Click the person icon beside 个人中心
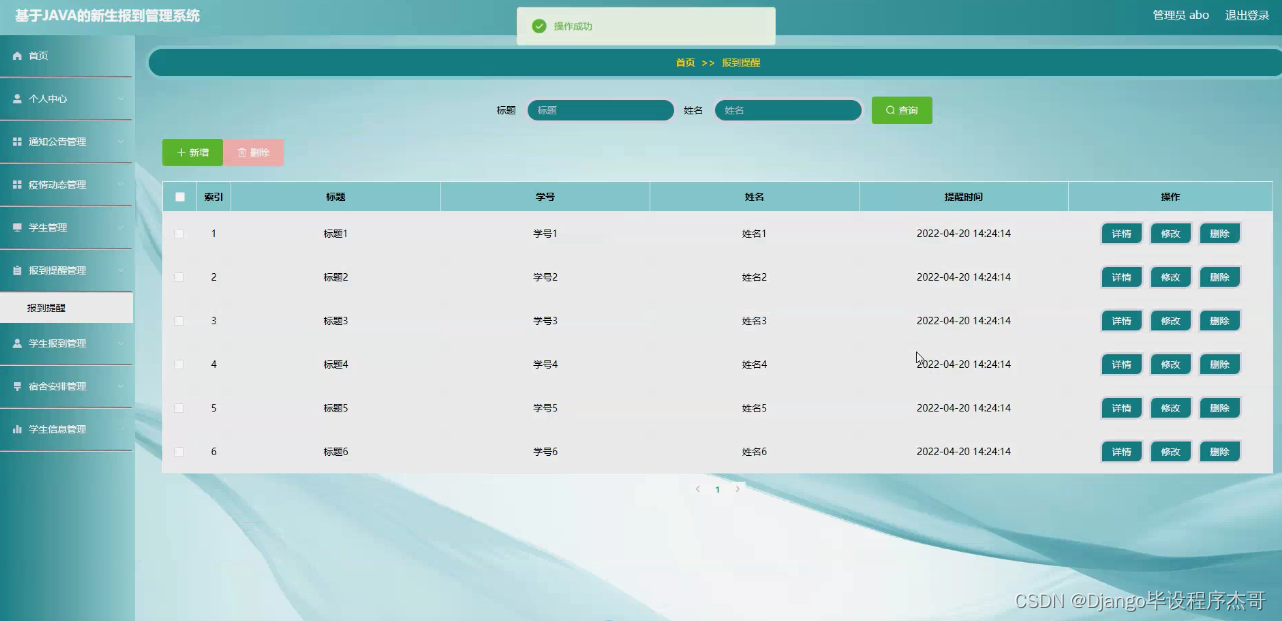Viewport: 1282px width, 621px height. point(17,99)
